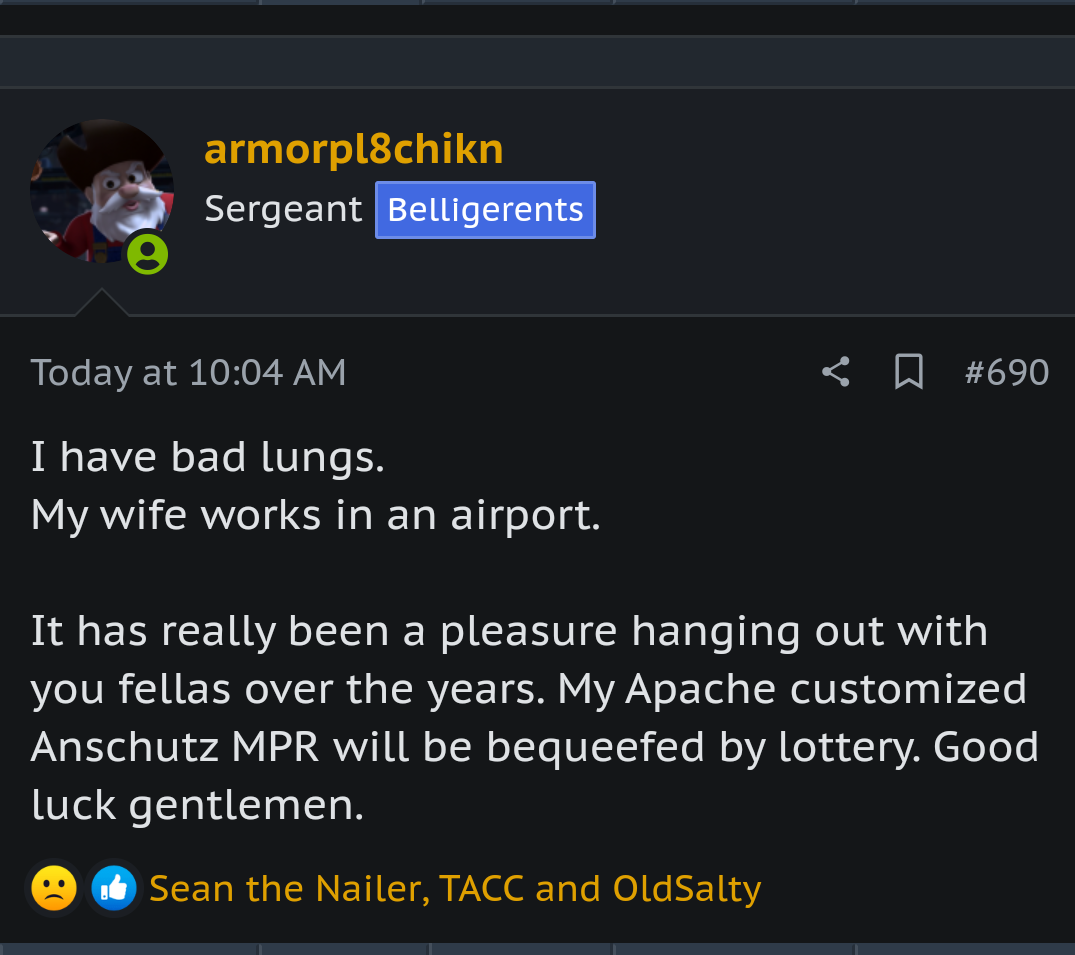1075x955 pixels.
Task: Click the #690 post number link
Action: (x=1006, y=373)
